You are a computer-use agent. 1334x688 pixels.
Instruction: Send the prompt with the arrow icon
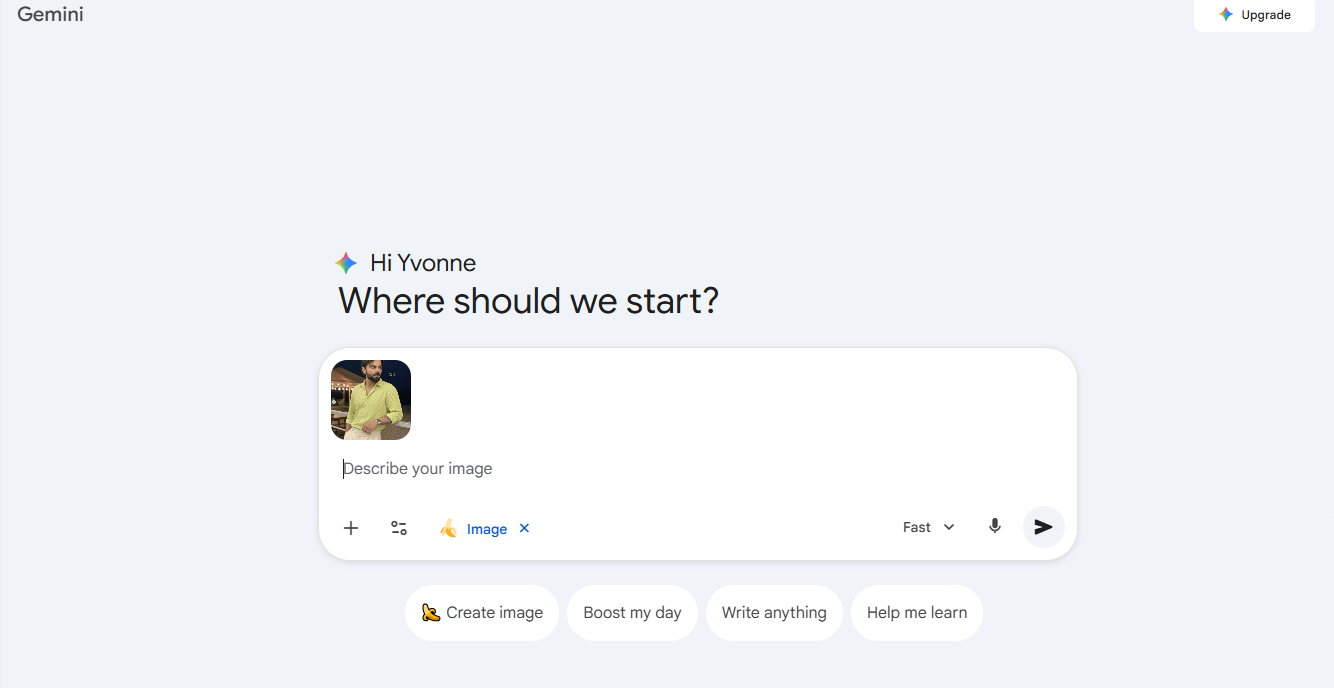[1043, 527]
